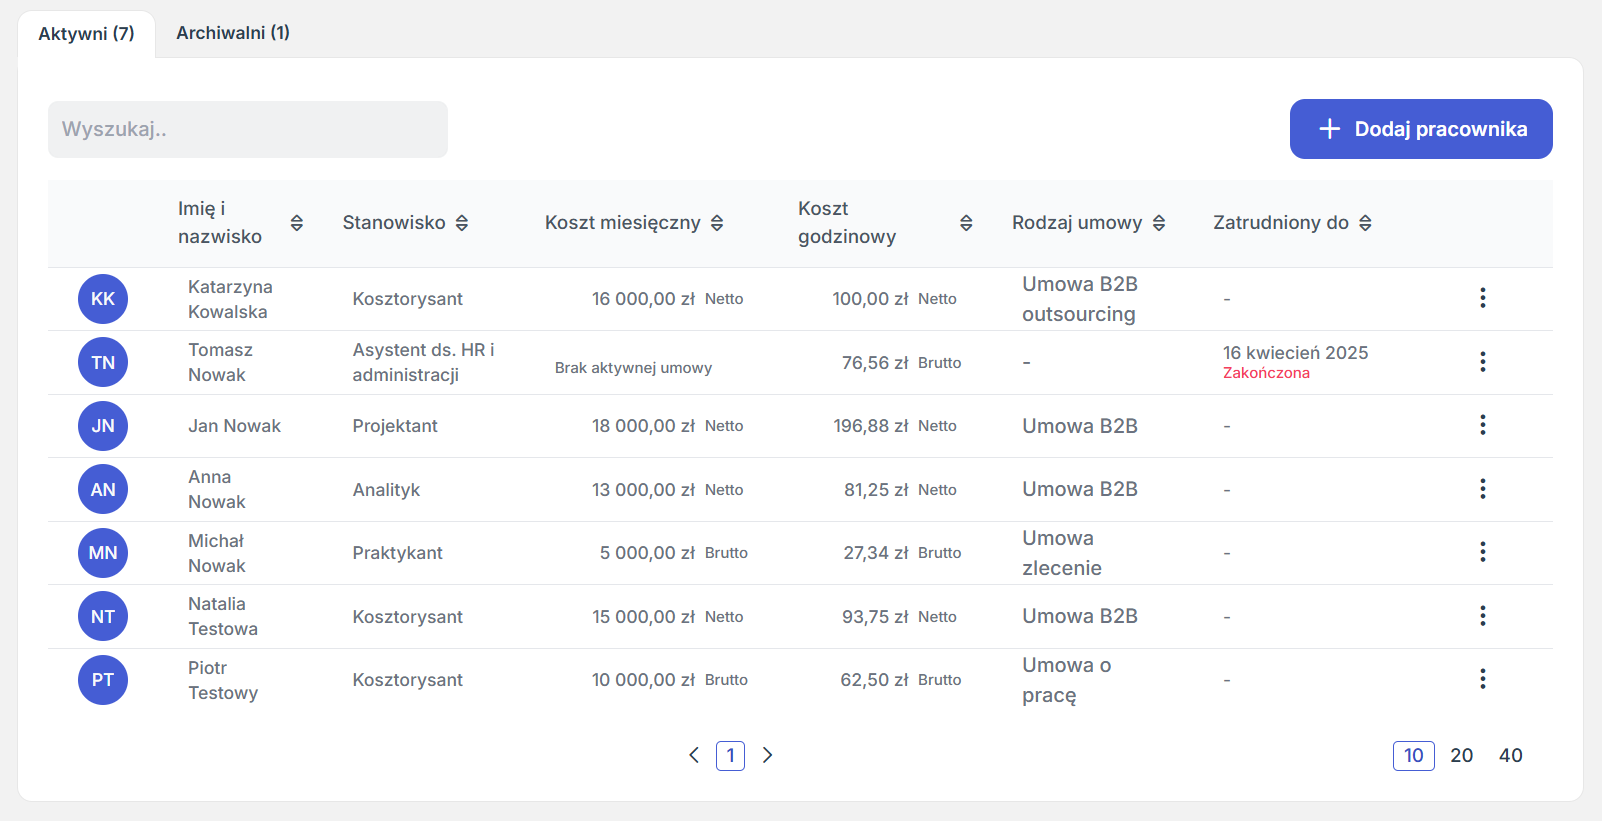Click the 18 000,00 zł monthly cost
This screenshot has height=821, width=1602.
pyautogui.click(x=643, y=426)
